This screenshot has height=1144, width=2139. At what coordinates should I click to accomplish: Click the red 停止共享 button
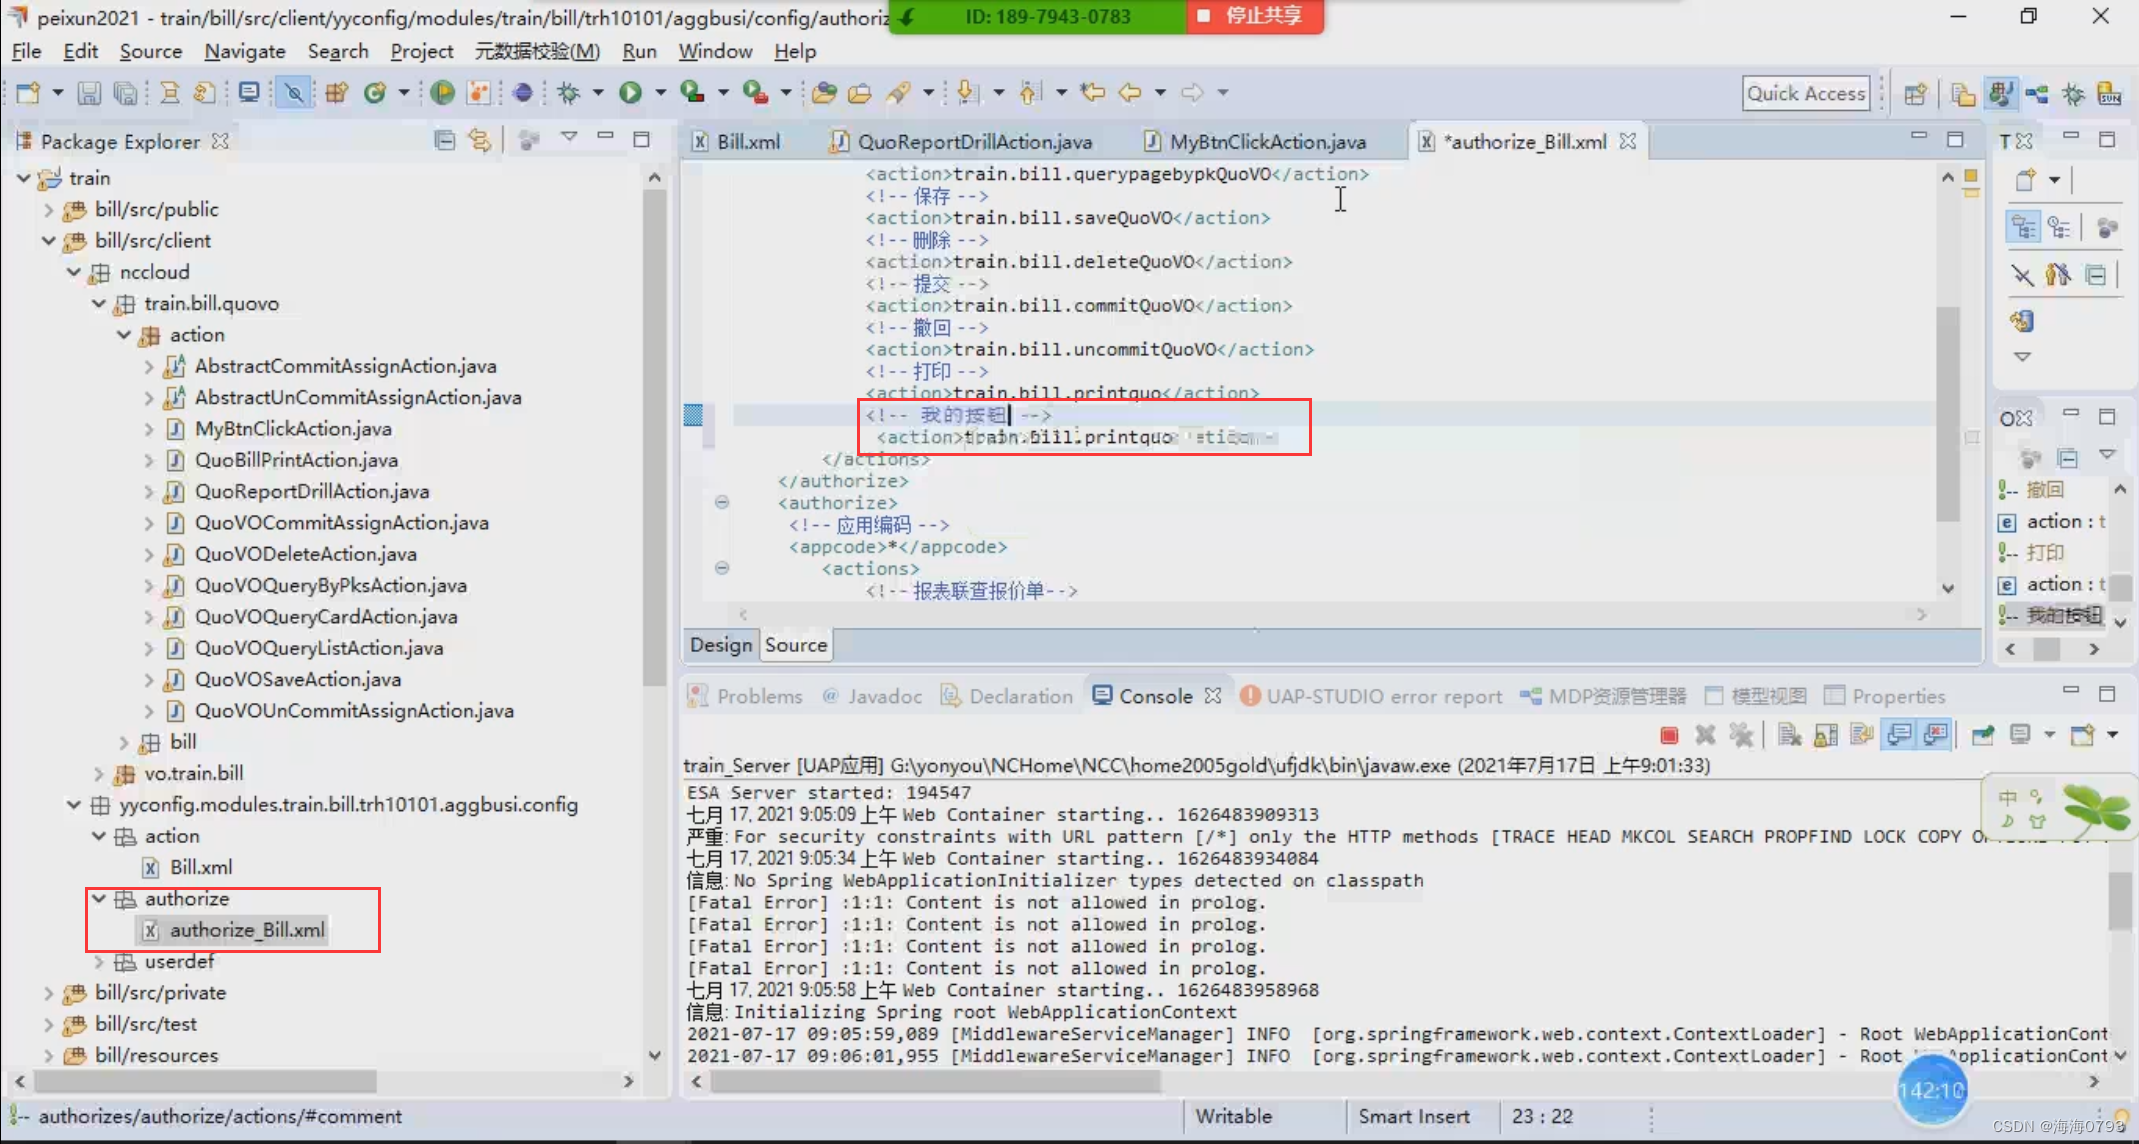point(1254,16)
